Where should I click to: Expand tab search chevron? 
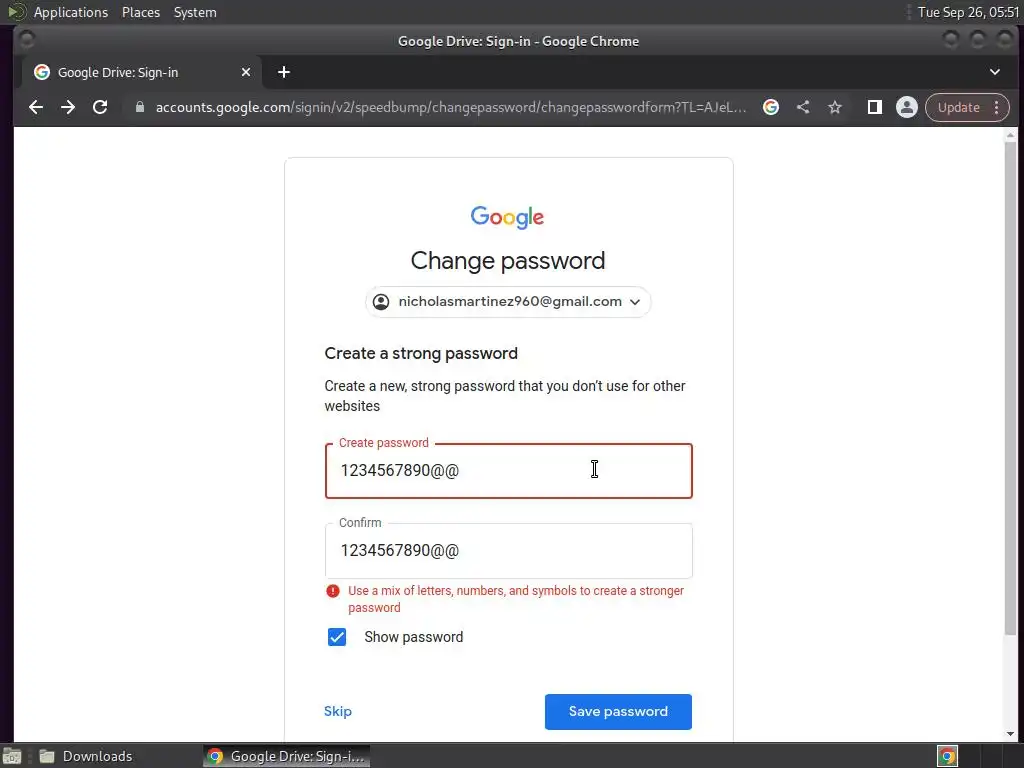995,72
